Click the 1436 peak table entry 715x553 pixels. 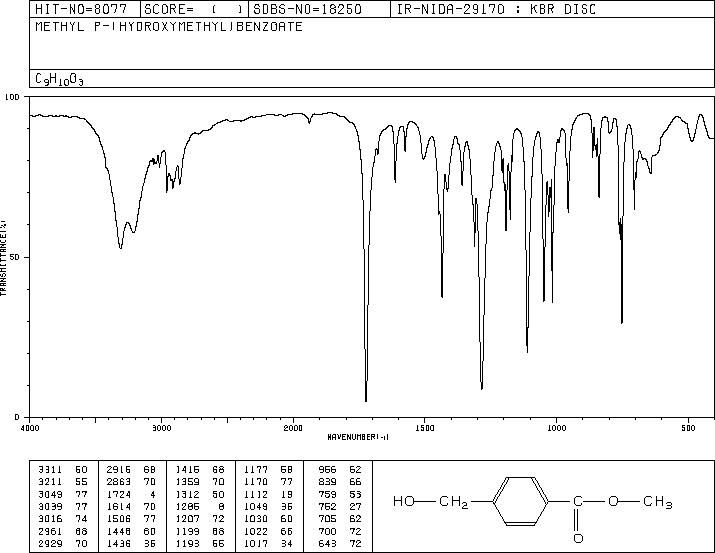(x=119, y=544)
